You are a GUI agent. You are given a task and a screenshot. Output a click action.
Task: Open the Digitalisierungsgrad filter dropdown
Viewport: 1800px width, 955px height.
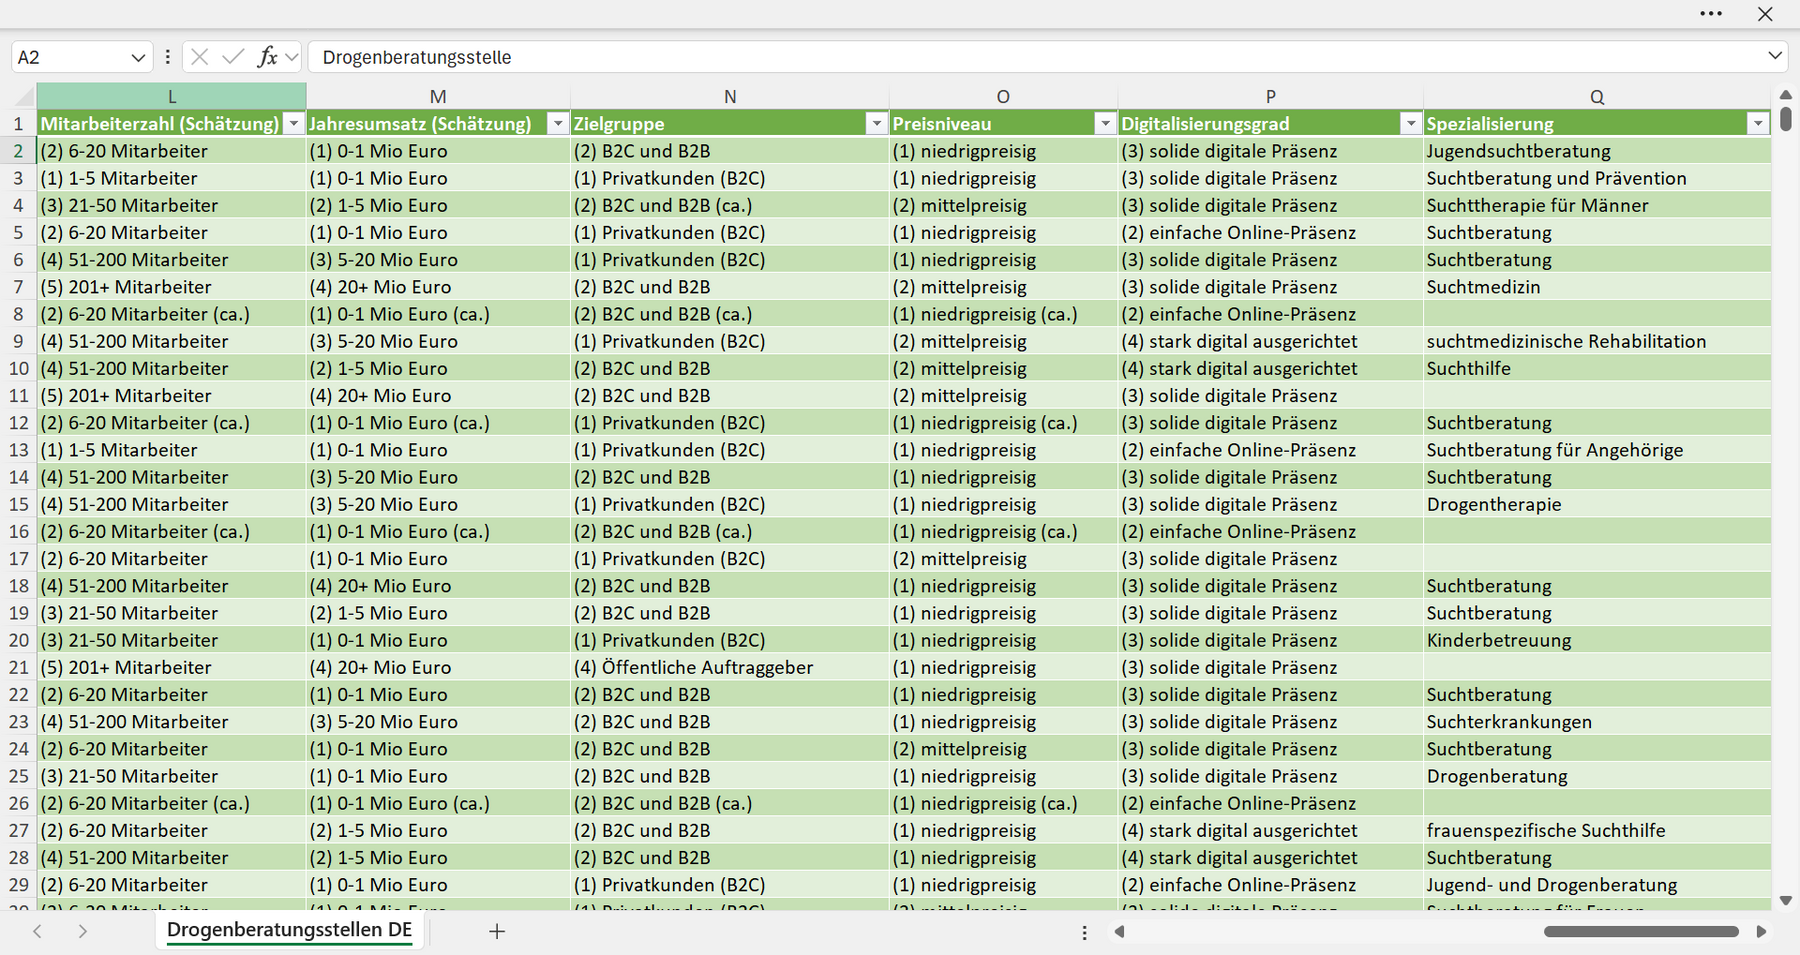pyautogui.click(x=1410, y=123)
